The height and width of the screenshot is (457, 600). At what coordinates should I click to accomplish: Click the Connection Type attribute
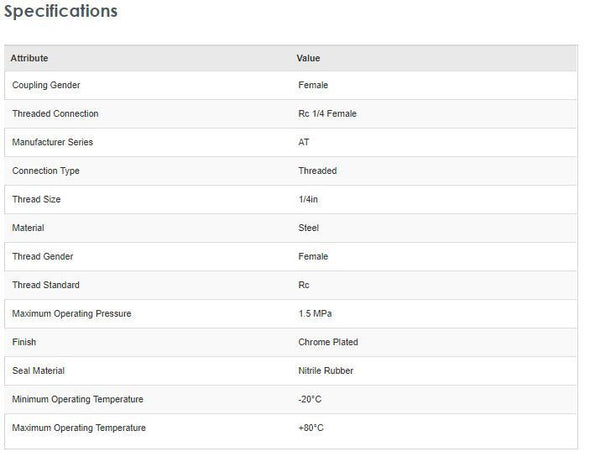tap(46, 171)
